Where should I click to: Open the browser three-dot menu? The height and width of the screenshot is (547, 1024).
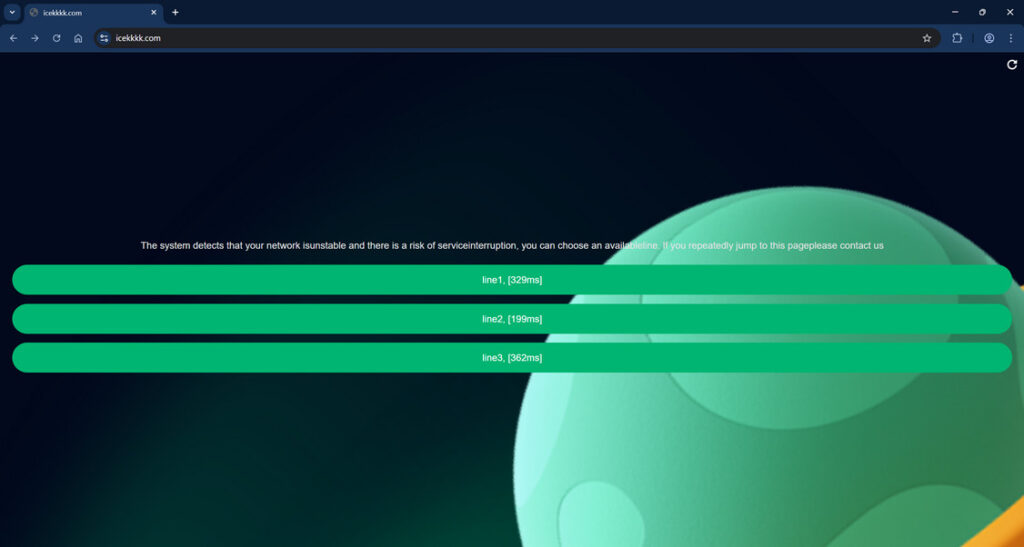1010,39
